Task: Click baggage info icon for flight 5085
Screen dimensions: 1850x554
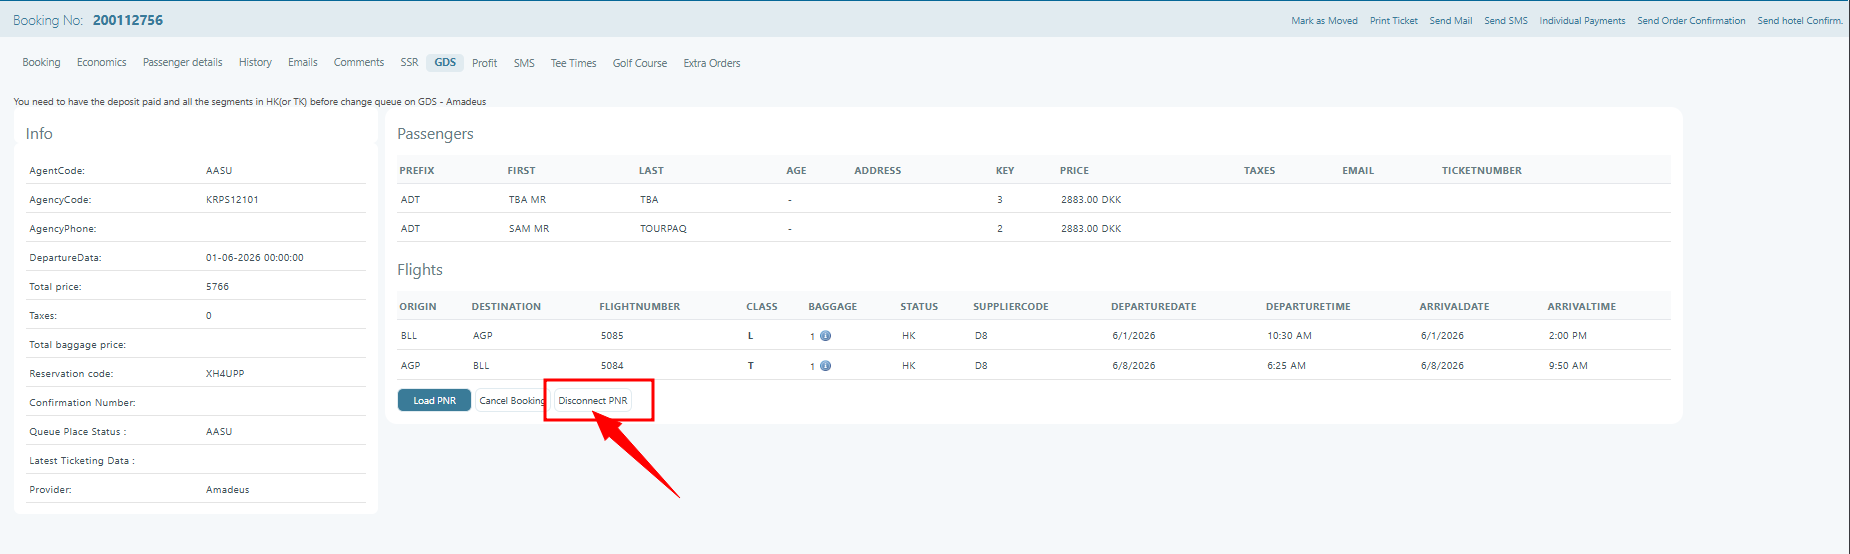Action: (825, 336)
